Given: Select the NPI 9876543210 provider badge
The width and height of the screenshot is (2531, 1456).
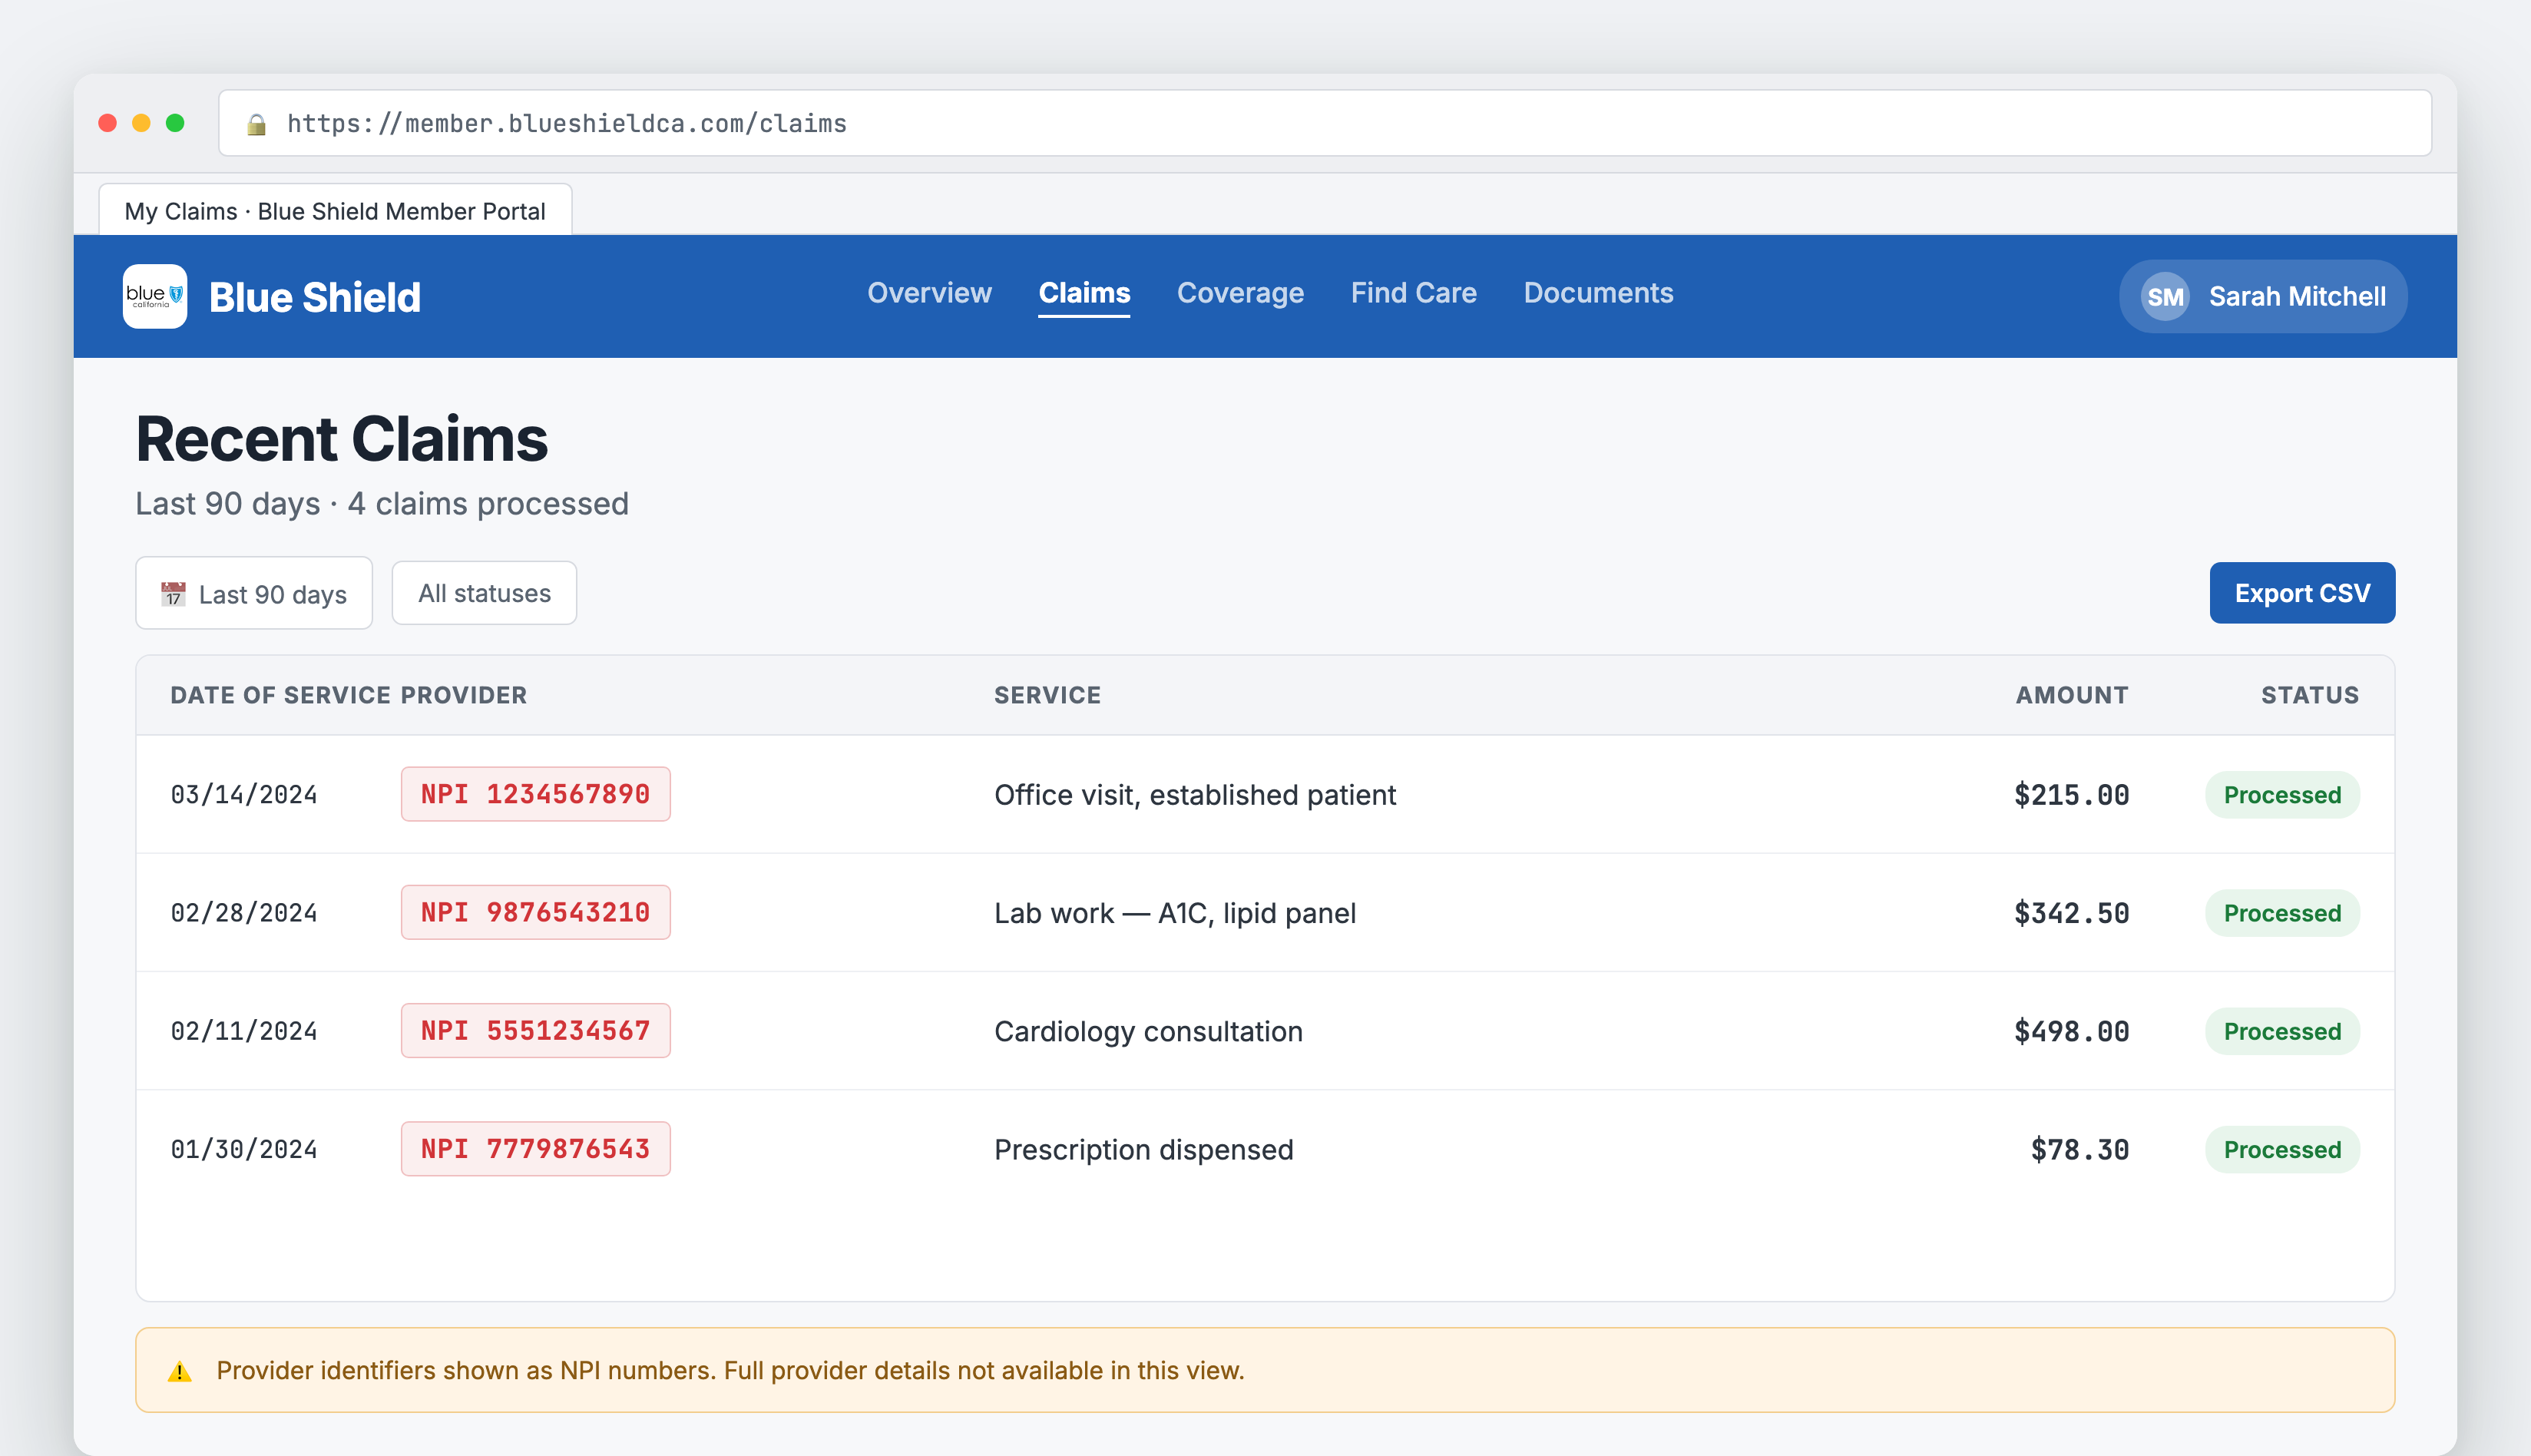Looking at the screenshot, I should [x=535, y=912].
